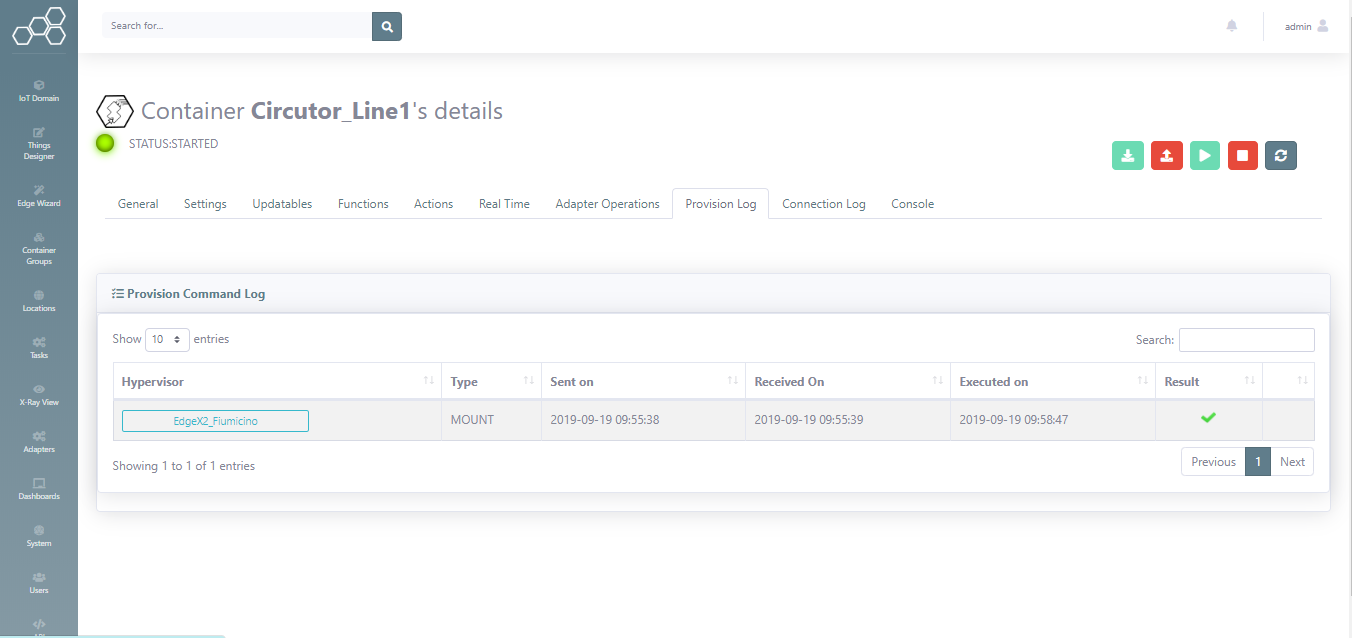Go to Dashboards in the sidebar
This screenshot has height=638, width=1352.
pos(39,489)
